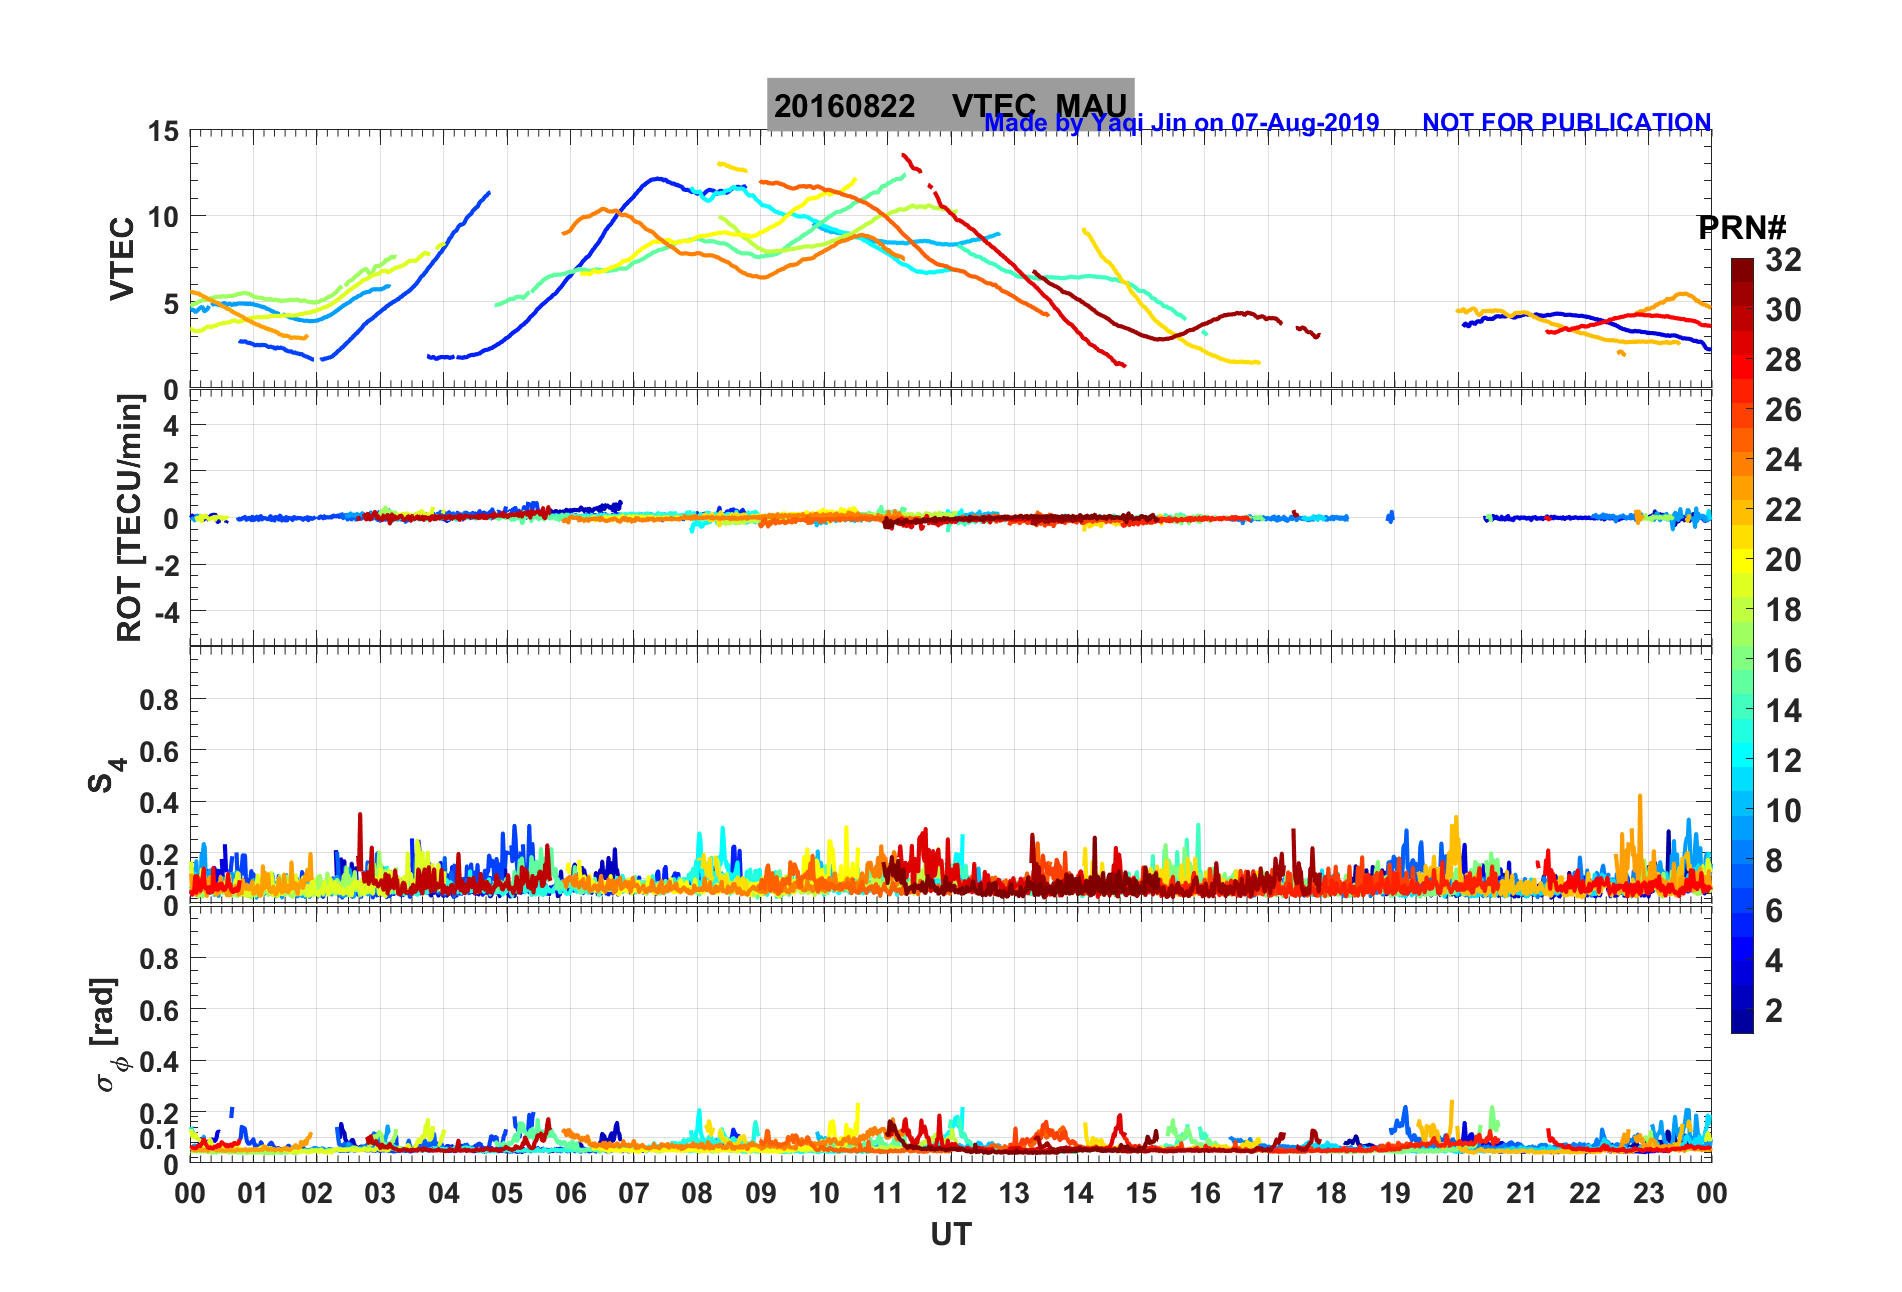Click the 'UT' x-axis label
This screenshot has width=1902, height=1292.
[x=950, y=1235]
